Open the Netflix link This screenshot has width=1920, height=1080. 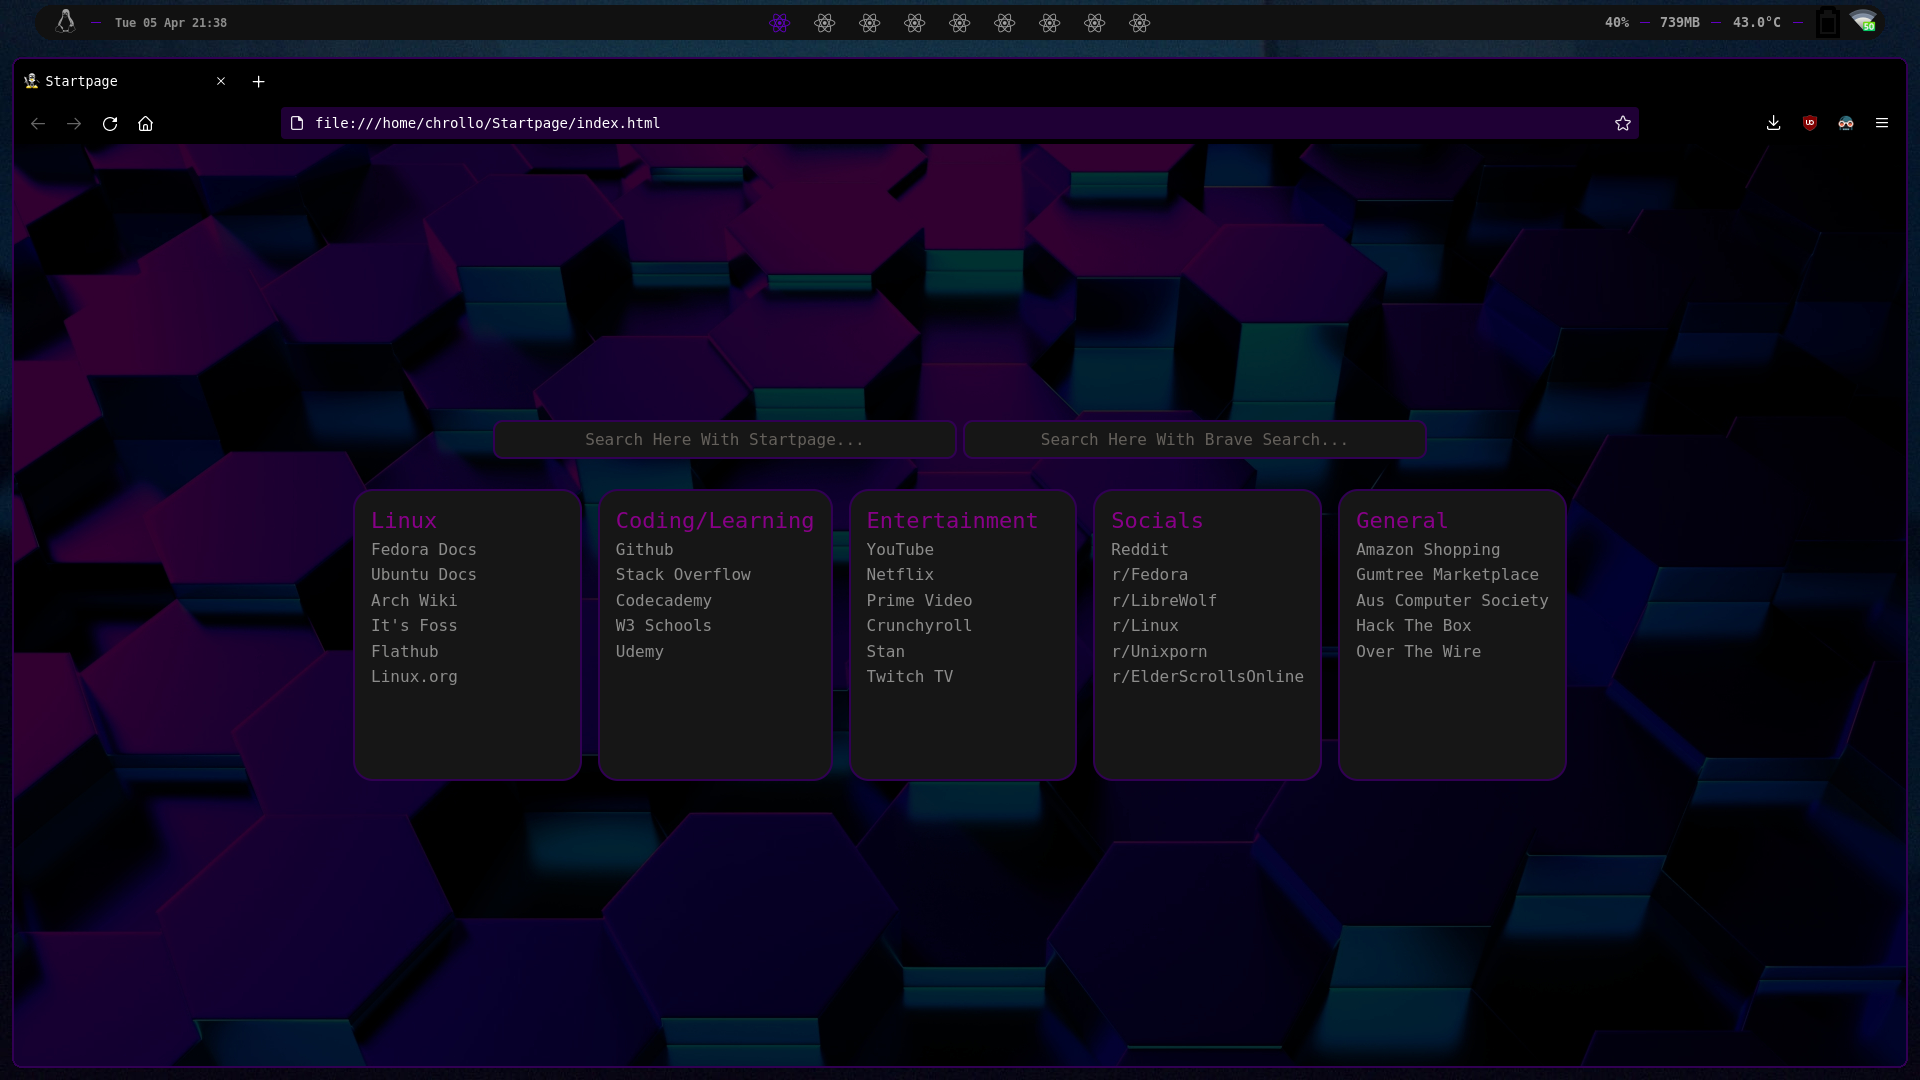(x=900, y=575)
